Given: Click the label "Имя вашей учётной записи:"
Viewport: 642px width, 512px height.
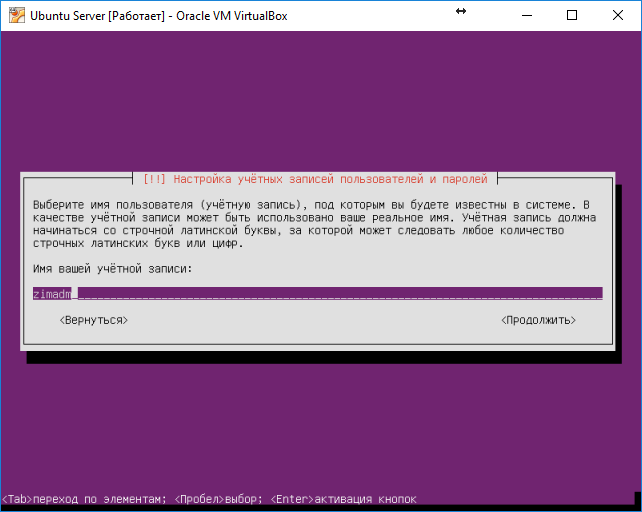Looking at the screenshot, I should click(112, 269).
